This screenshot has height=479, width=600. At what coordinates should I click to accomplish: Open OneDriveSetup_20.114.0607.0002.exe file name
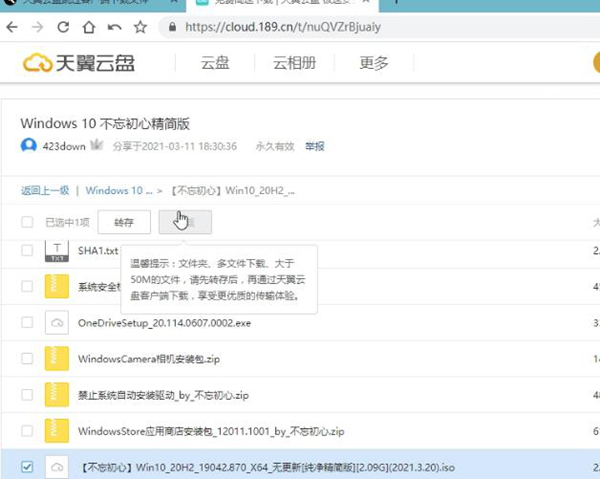point(165,323)
